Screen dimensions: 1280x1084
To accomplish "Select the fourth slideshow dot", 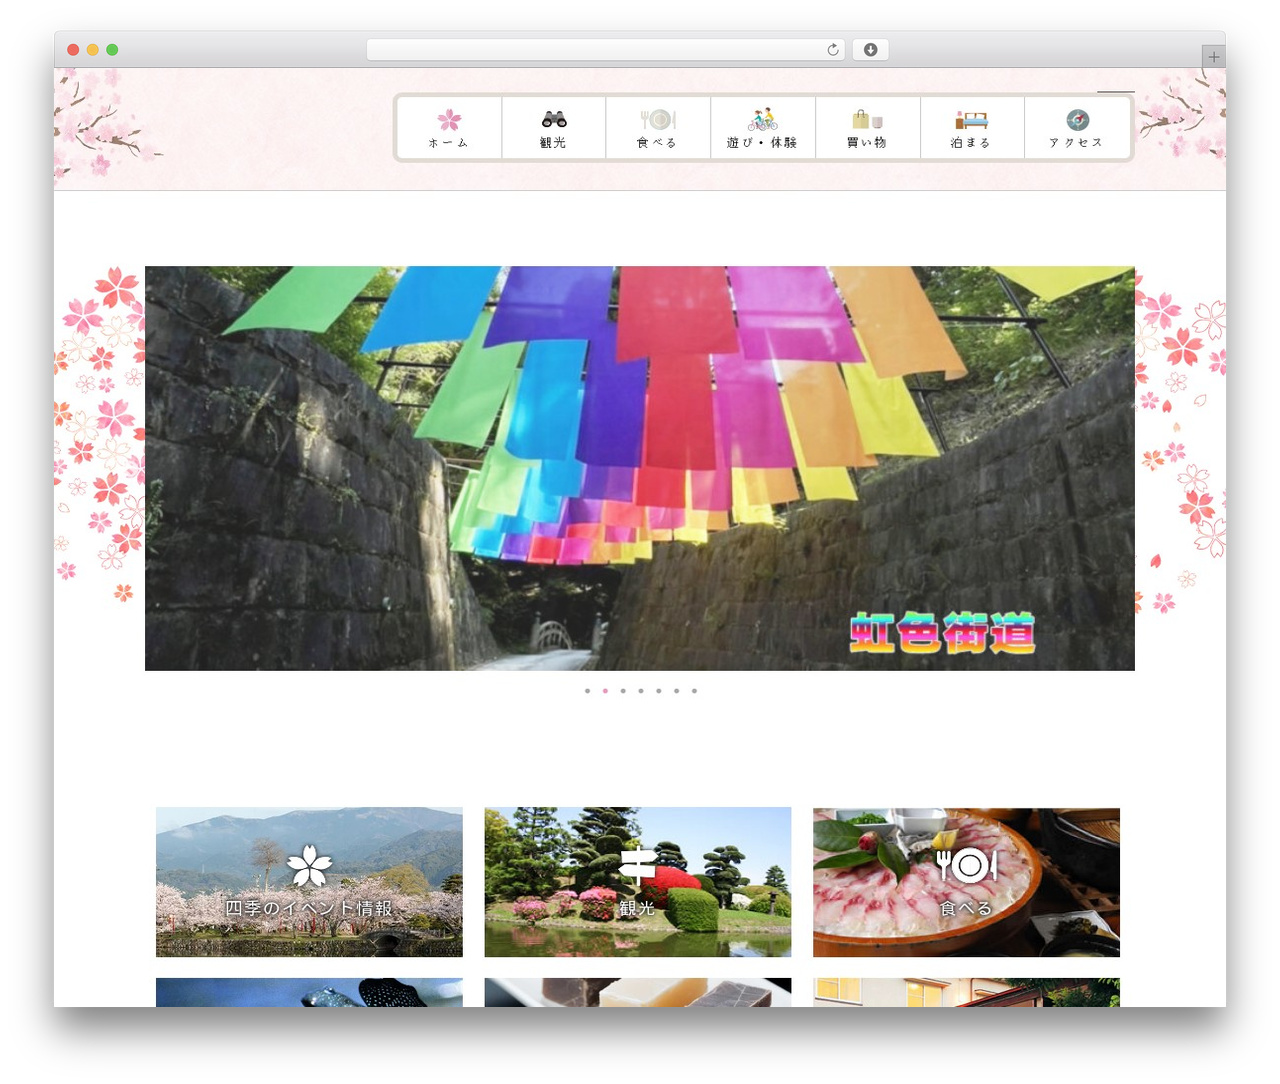I will point(641,691).
